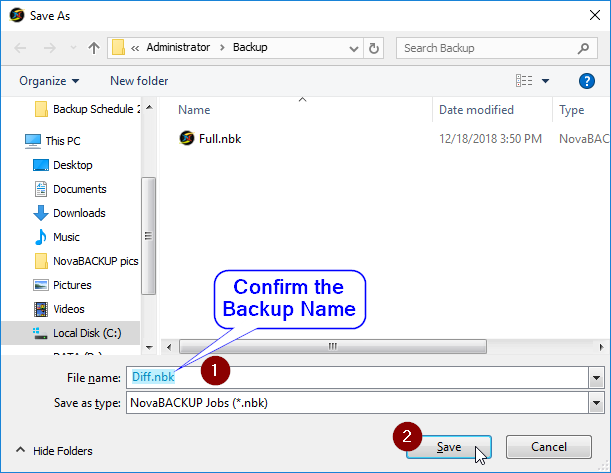
Task: Click the folder icon in address bar
Action: coord(118,48)
